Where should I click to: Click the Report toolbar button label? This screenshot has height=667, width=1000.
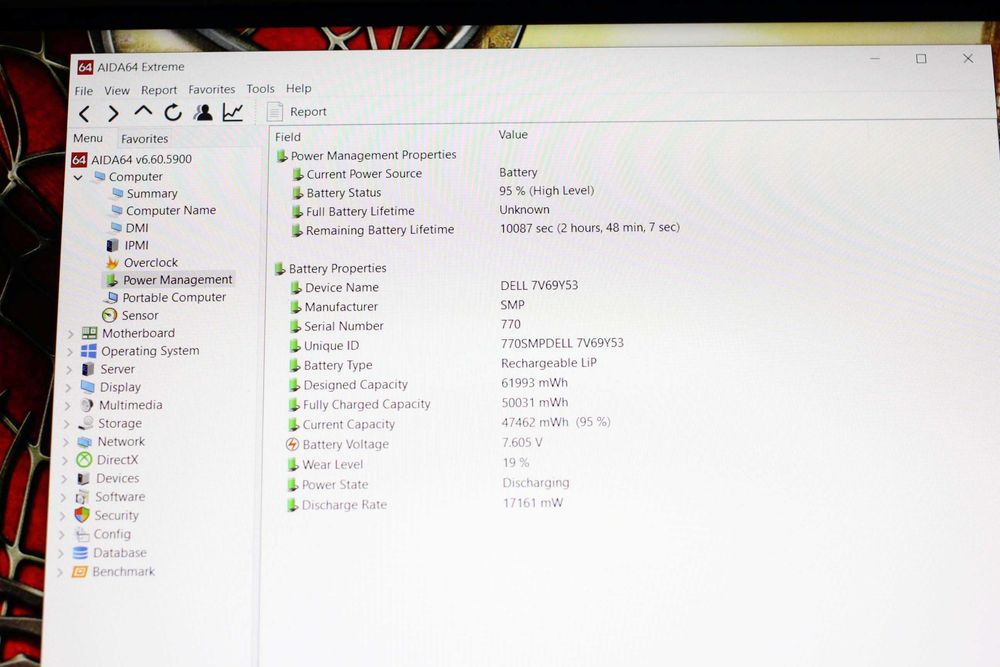308,112
